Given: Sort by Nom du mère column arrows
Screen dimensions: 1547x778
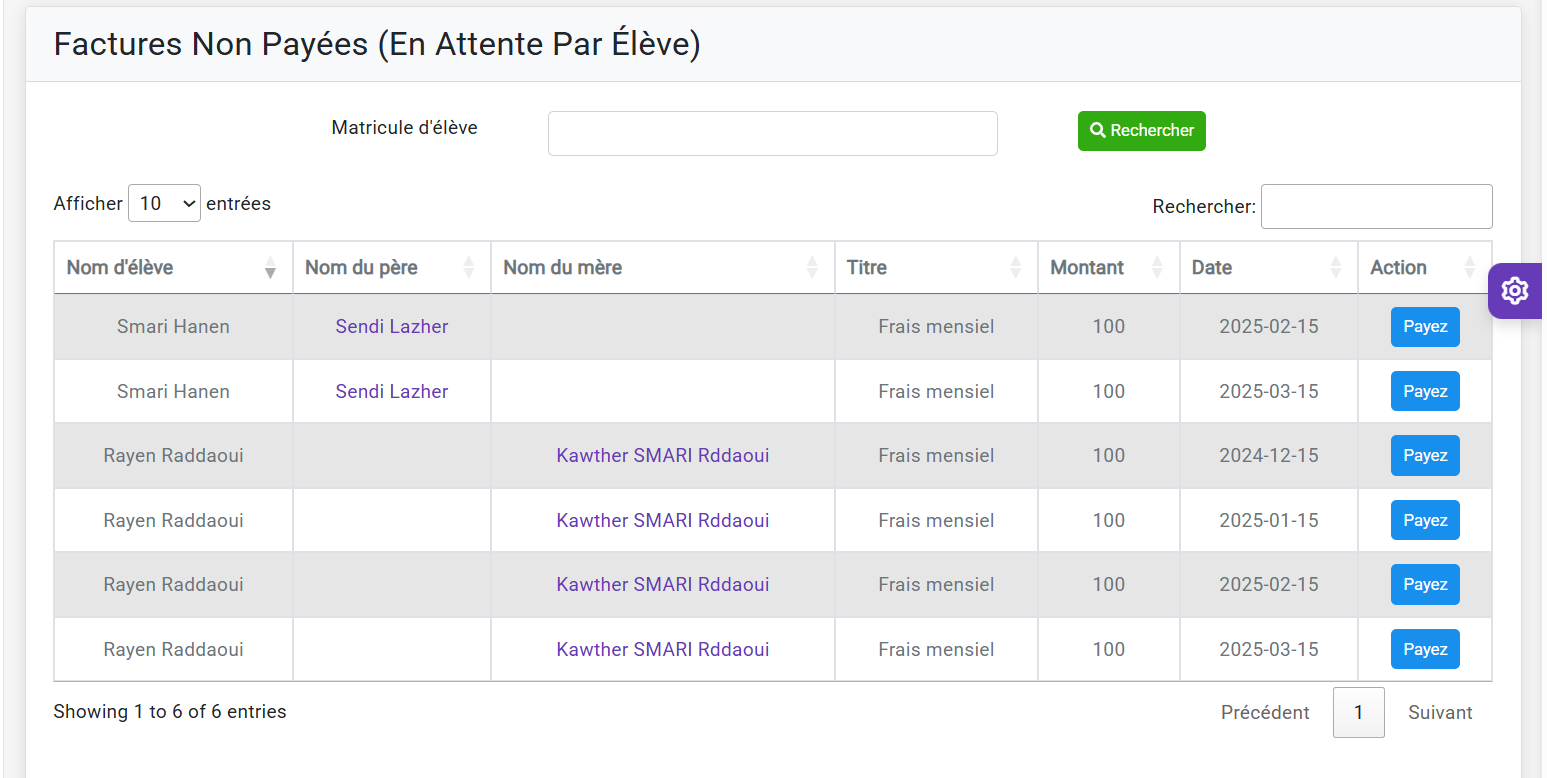Looking at the screenshot, I should [812, 268].
